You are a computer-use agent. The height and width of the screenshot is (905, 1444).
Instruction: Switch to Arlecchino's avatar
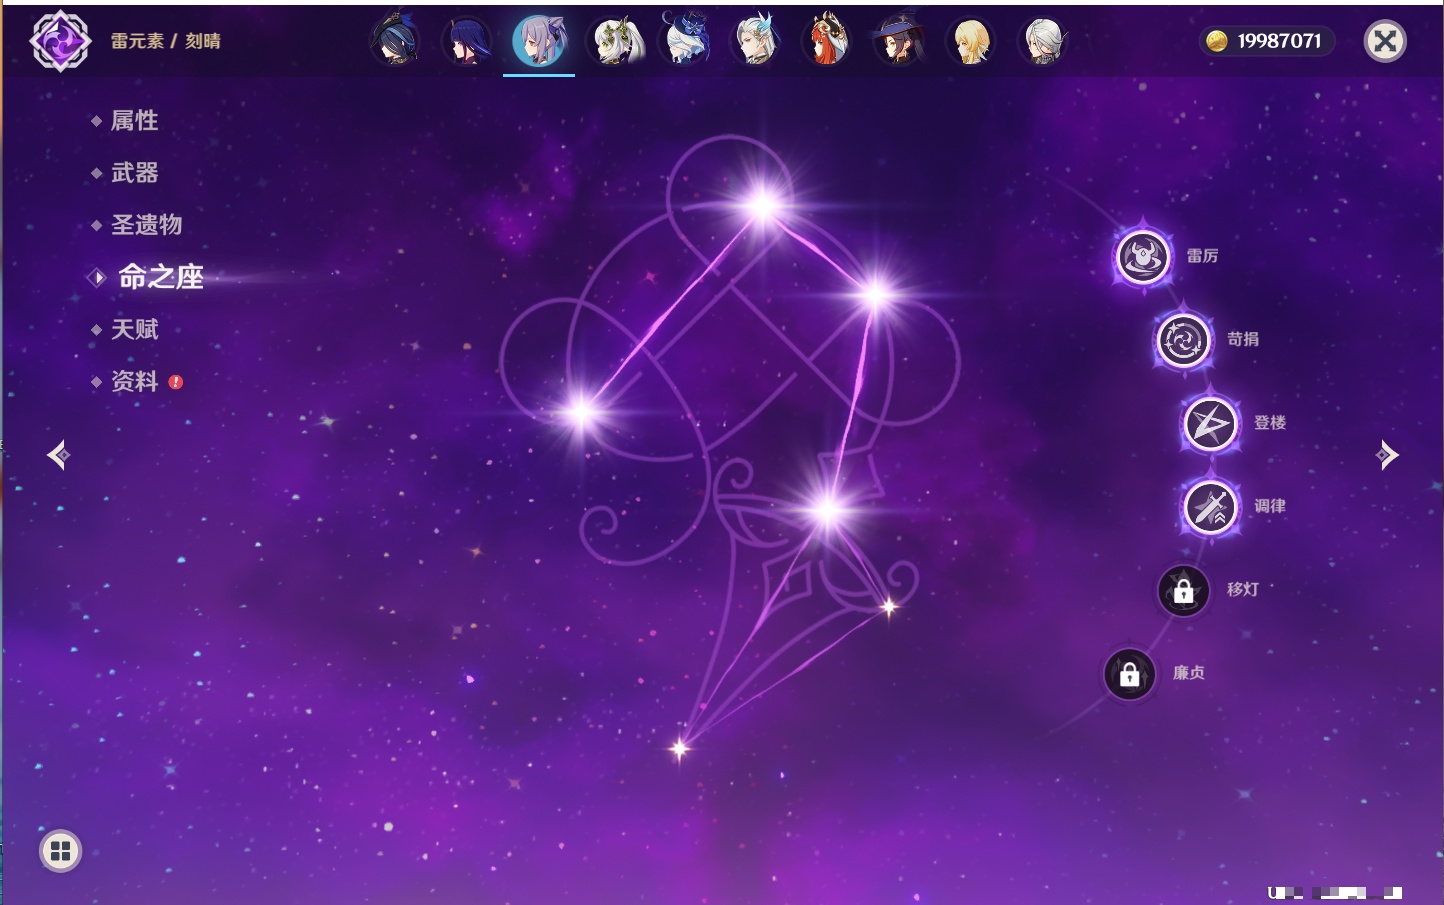click(x=1043, y=41)
